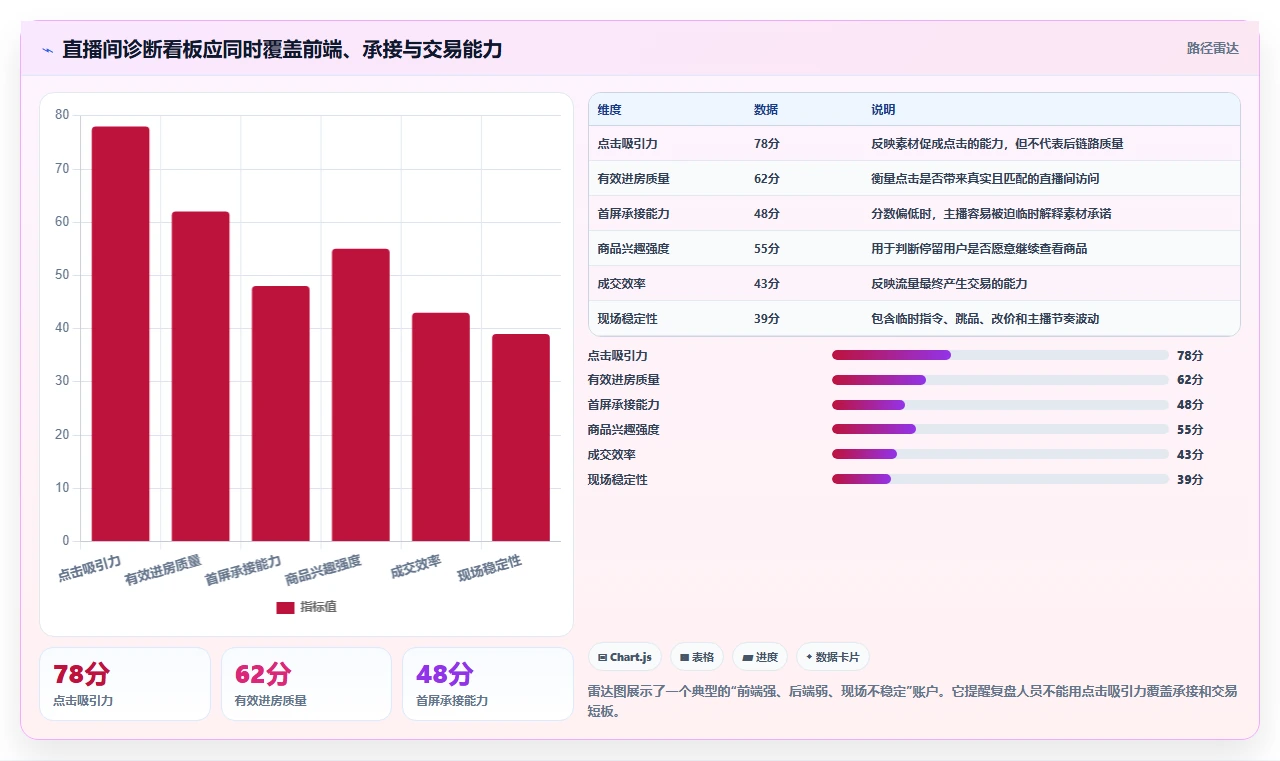Click the 商品兴趣强度 progress bar
Viewport: 1280px width, 761px height.
(x=1000, y=429)
